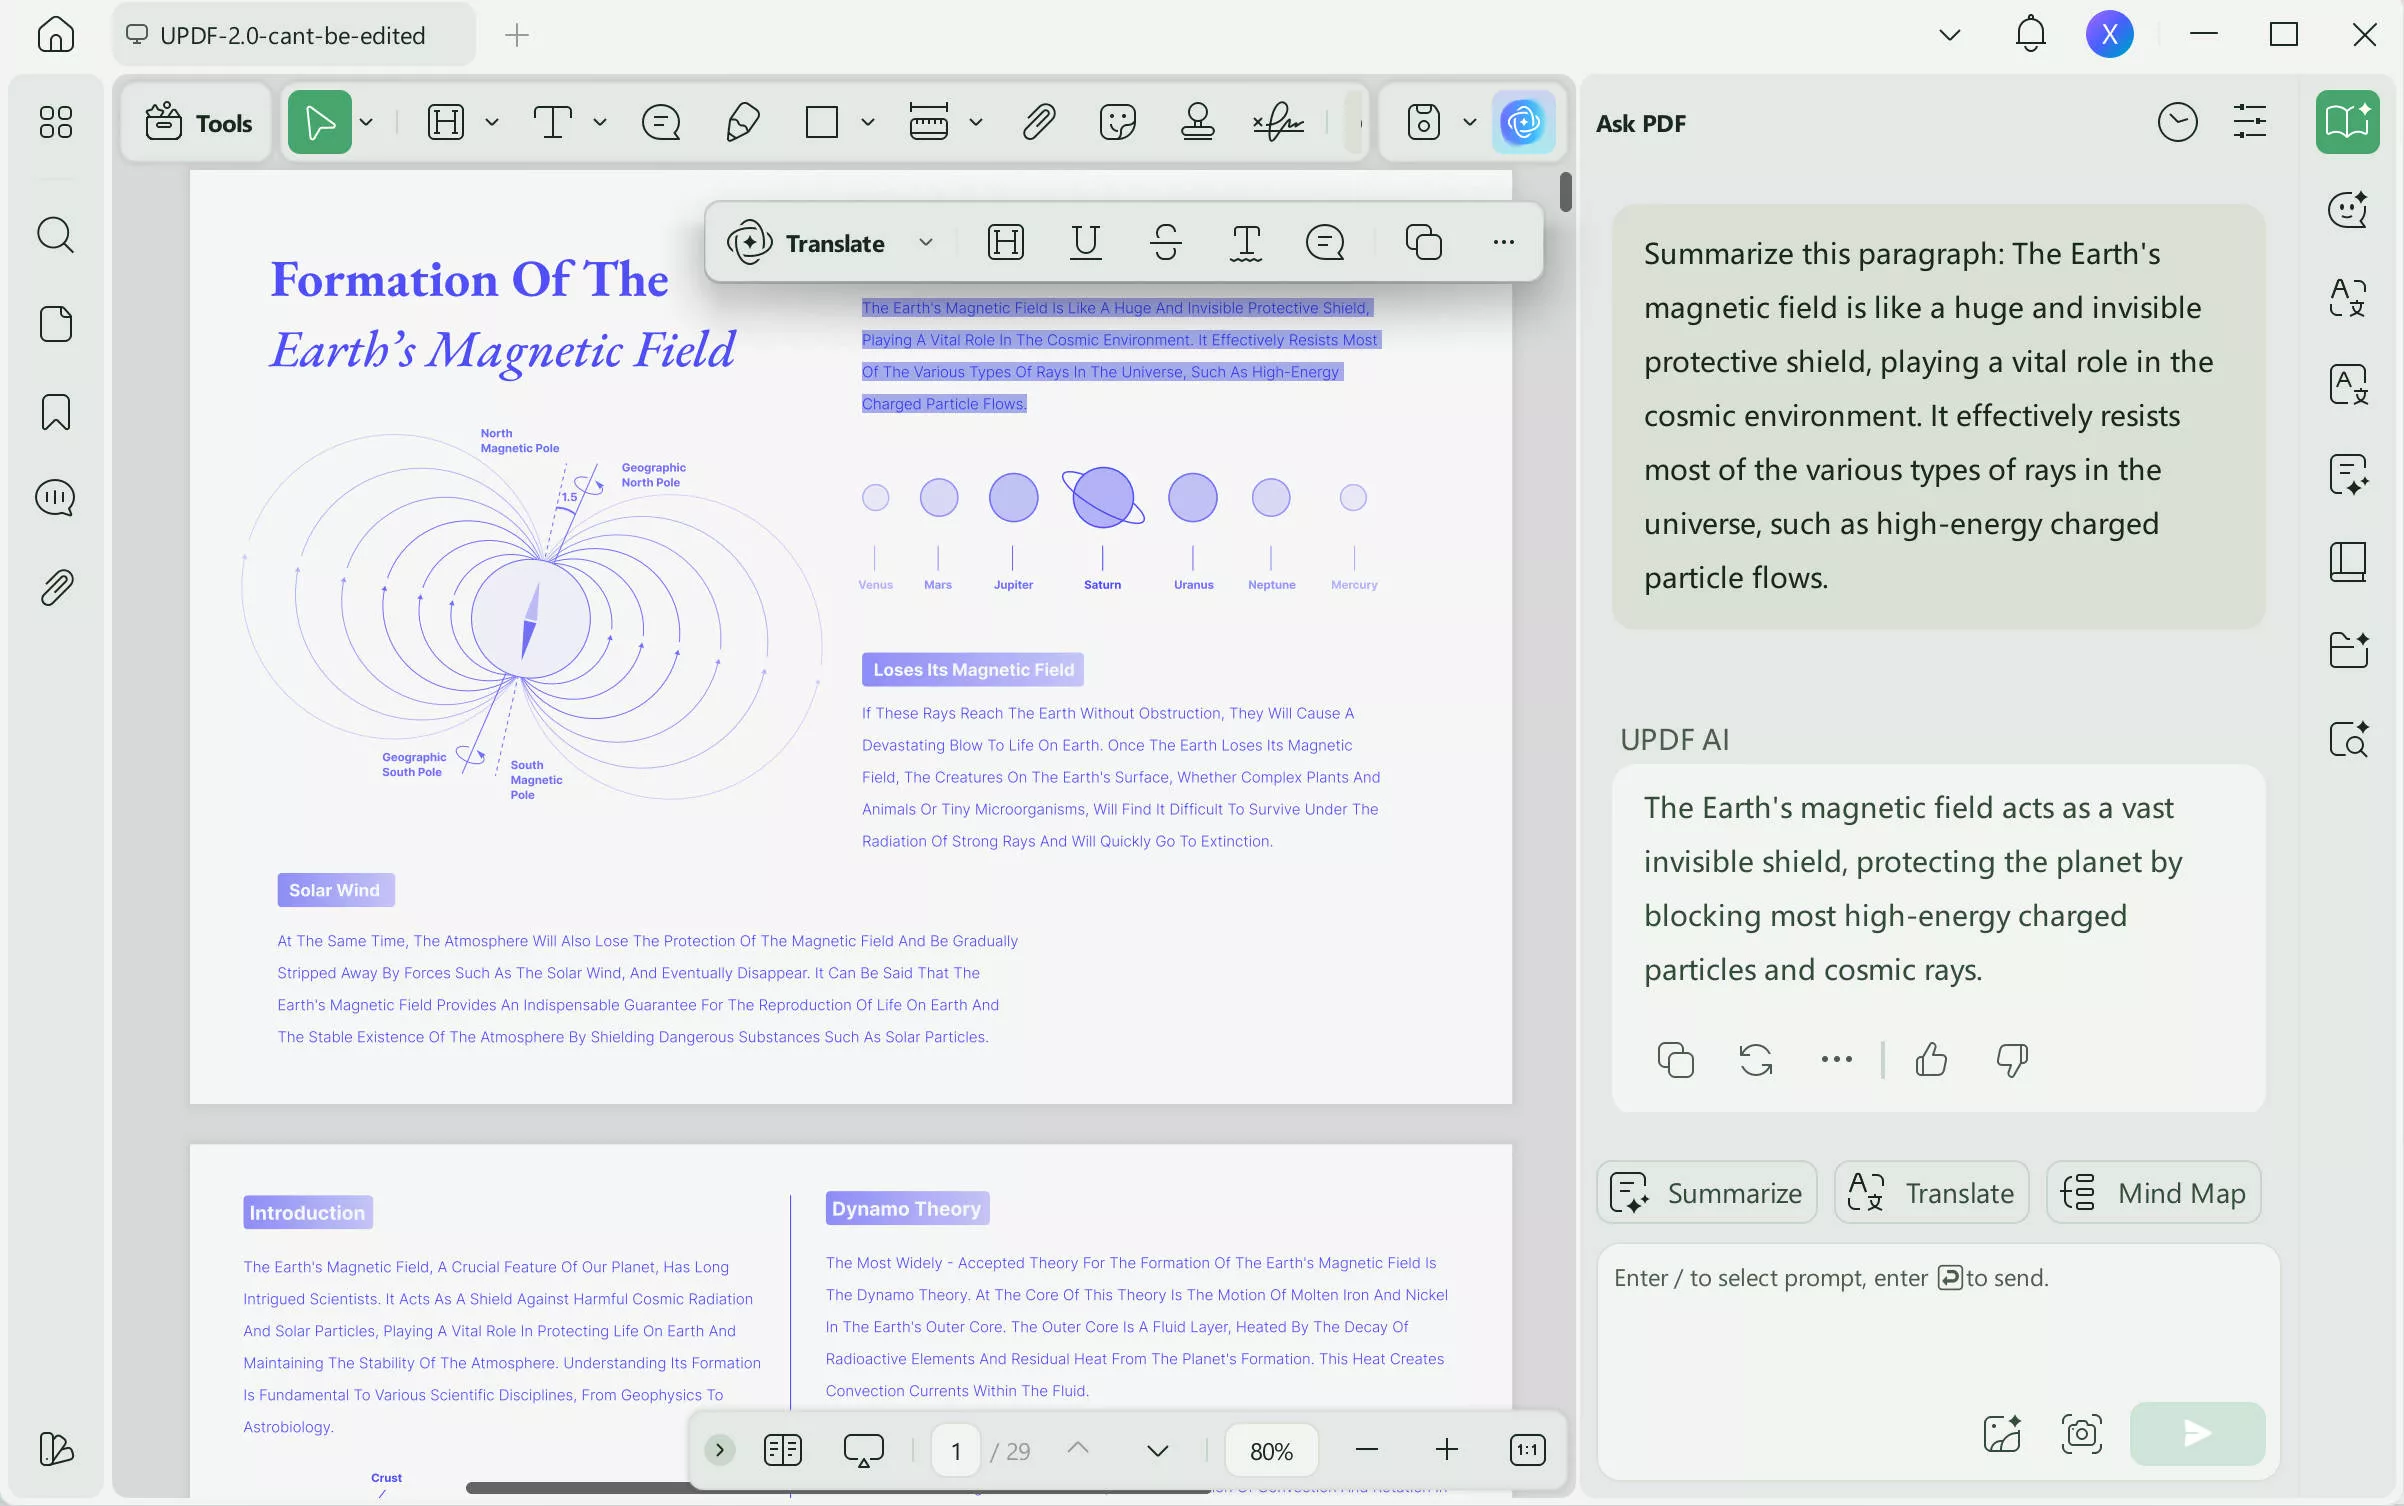Select the signature tool icon
The image size is (2404, 1506).
[x=1277, y=123]
